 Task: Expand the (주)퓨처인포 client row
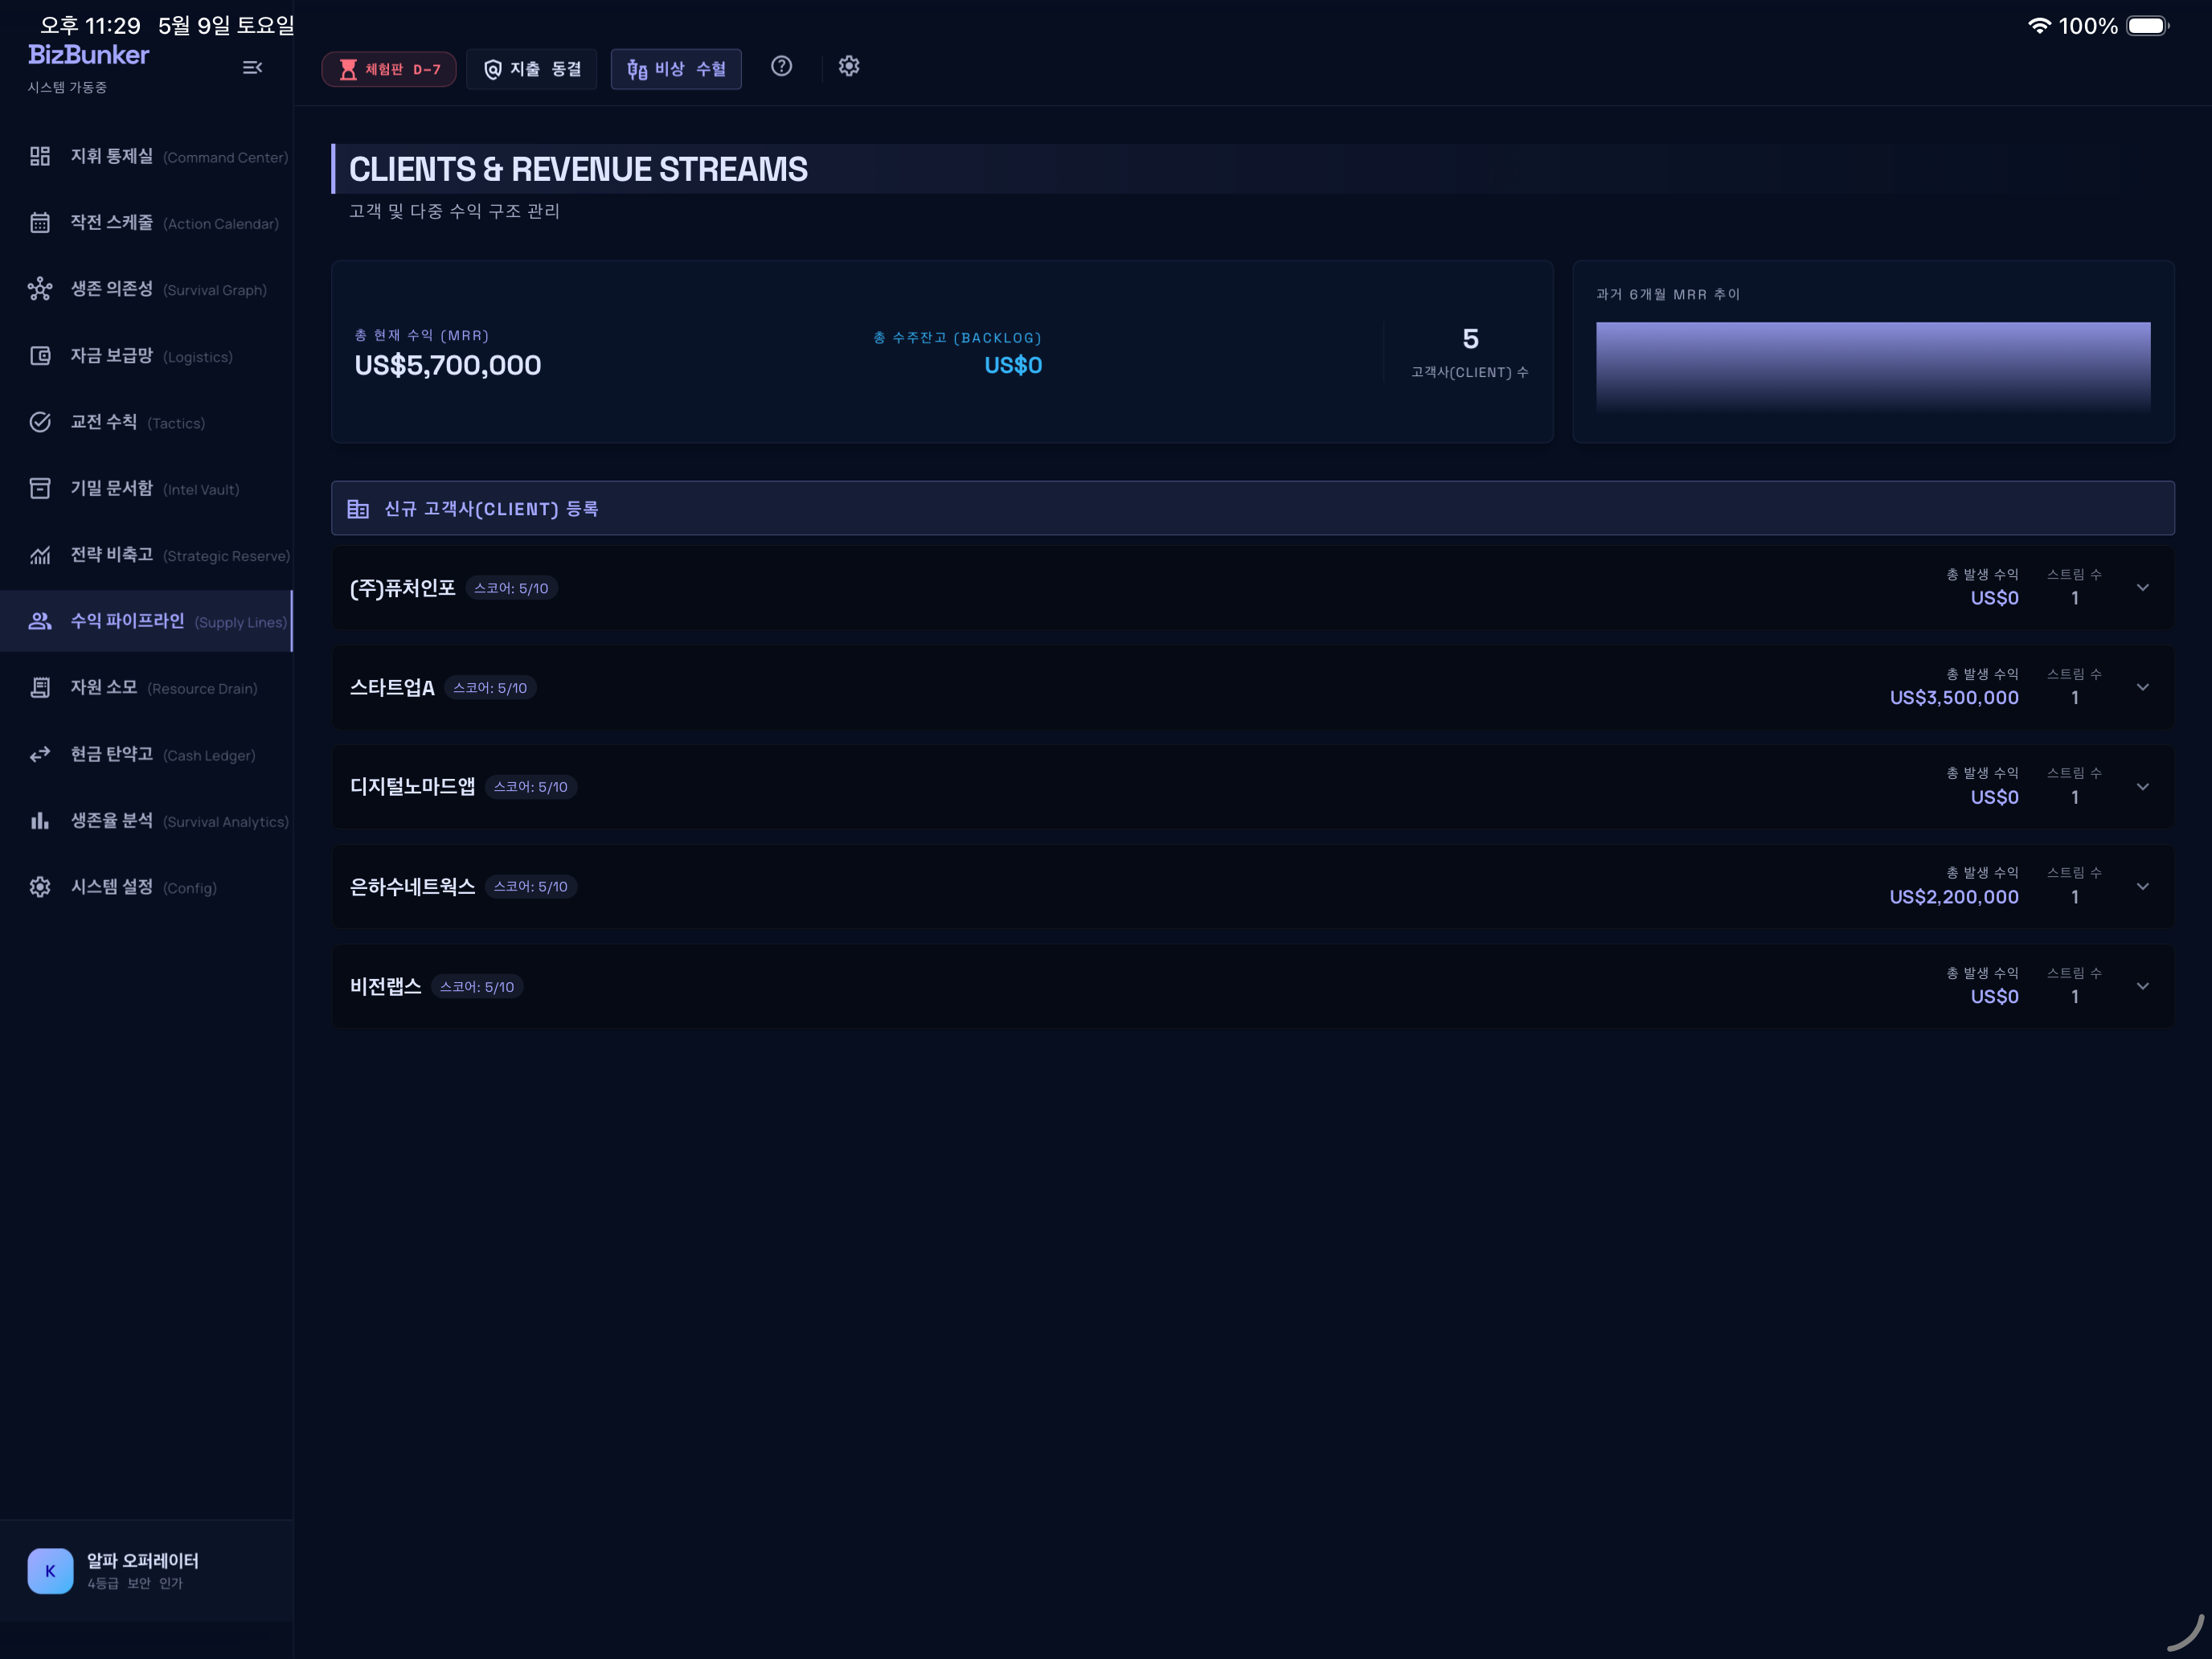point(2143,588)
